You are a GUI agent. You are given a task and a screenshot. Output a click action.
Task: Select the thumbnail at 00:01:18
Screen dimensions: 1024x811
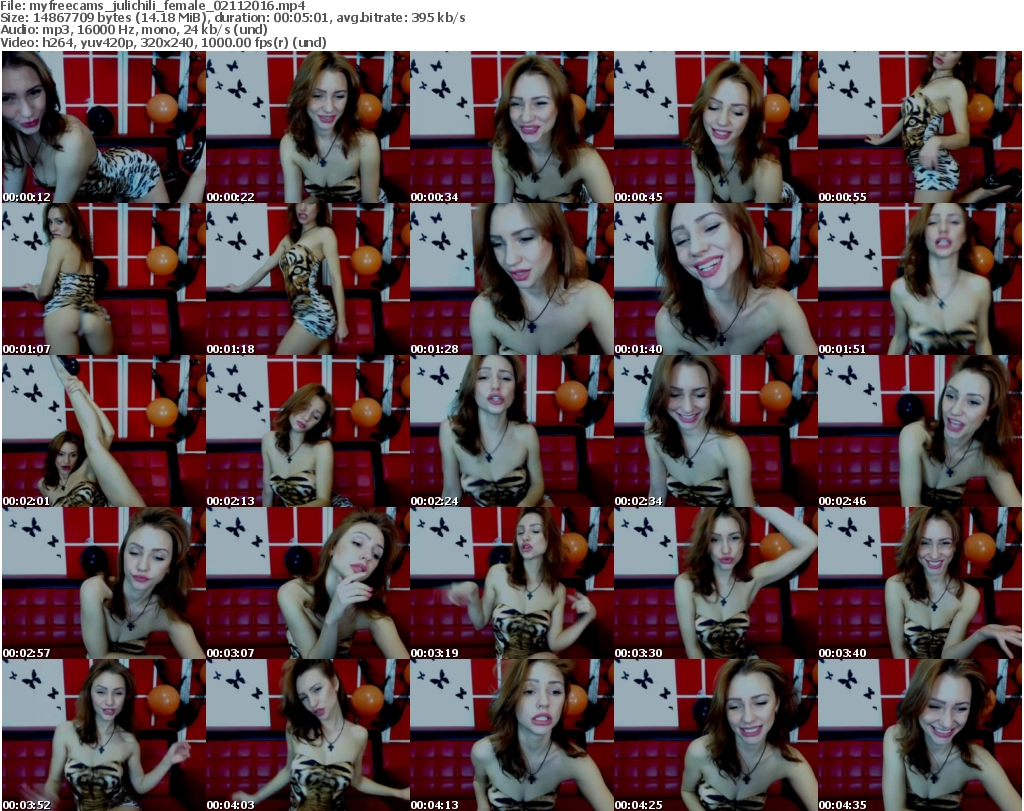307,279
